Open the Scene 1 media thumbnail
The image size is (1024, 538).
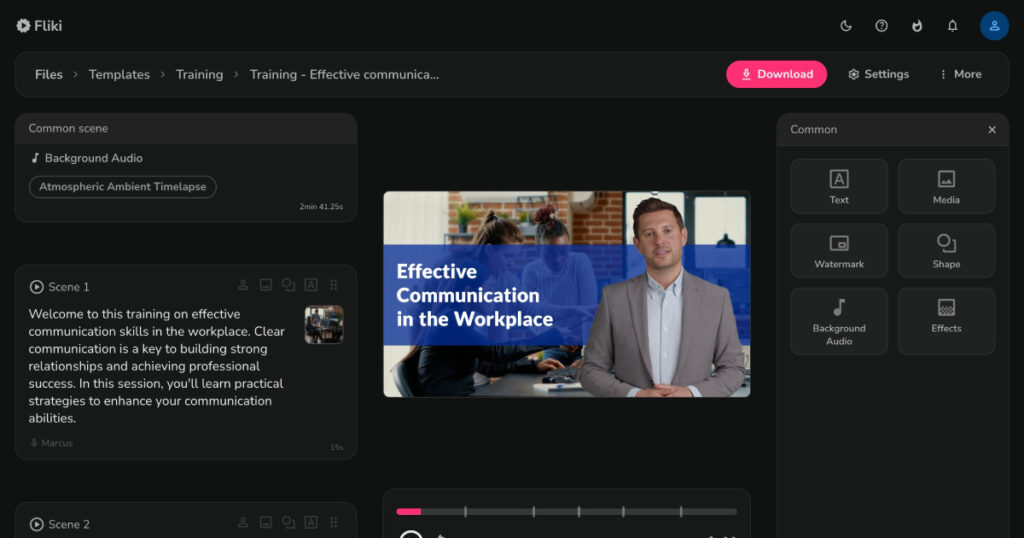324,325
